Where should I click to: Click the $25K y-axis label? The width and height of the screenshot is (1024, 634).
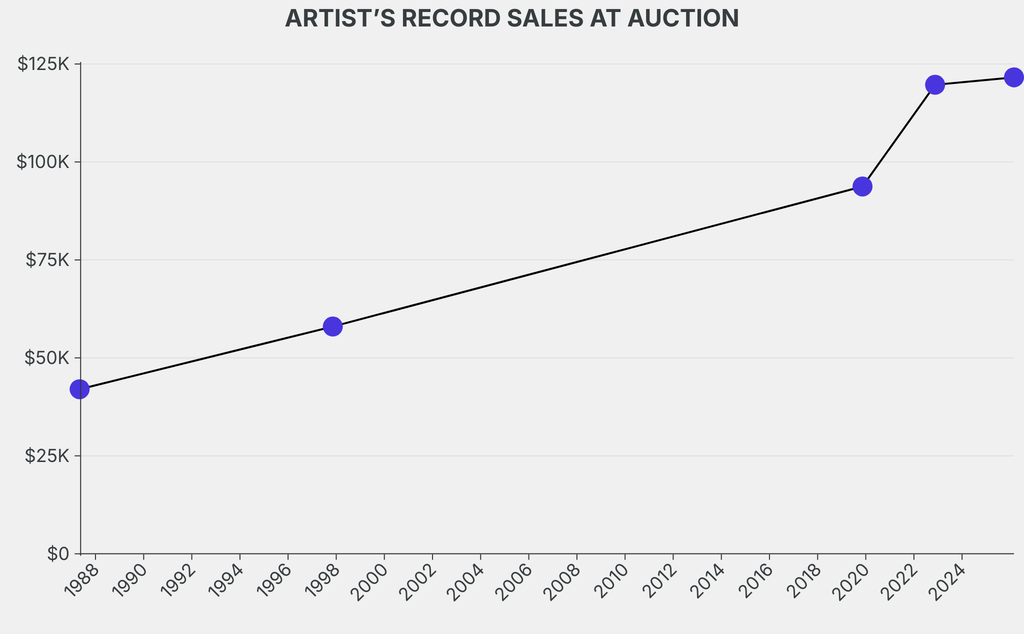[x=46, y=456]
